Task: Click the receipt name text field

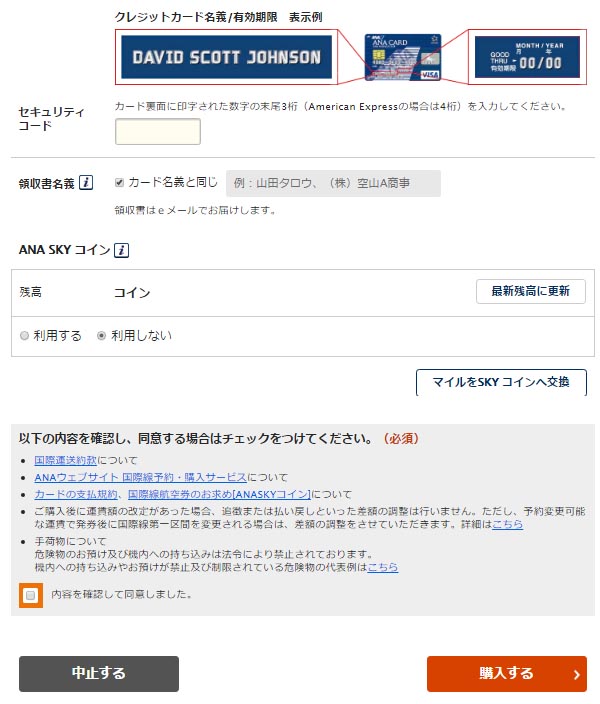Action: coord(333,183)
